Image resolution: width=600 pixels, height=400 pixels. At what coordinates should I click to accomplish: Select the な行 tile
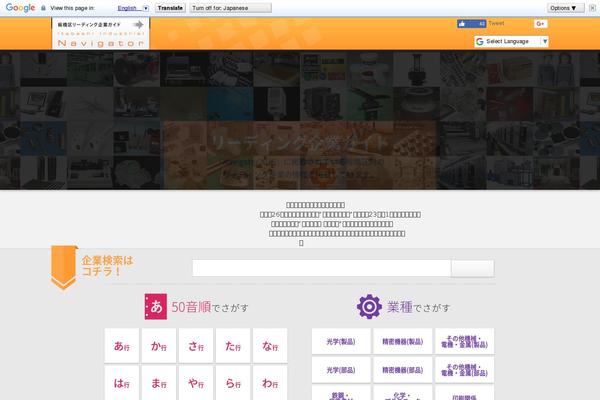click(270, 346)
